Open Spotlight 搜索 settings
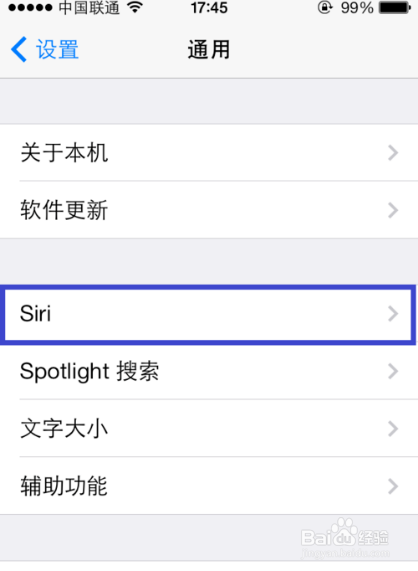This screenshot has height=571, width=418. (x=209, y=371)
